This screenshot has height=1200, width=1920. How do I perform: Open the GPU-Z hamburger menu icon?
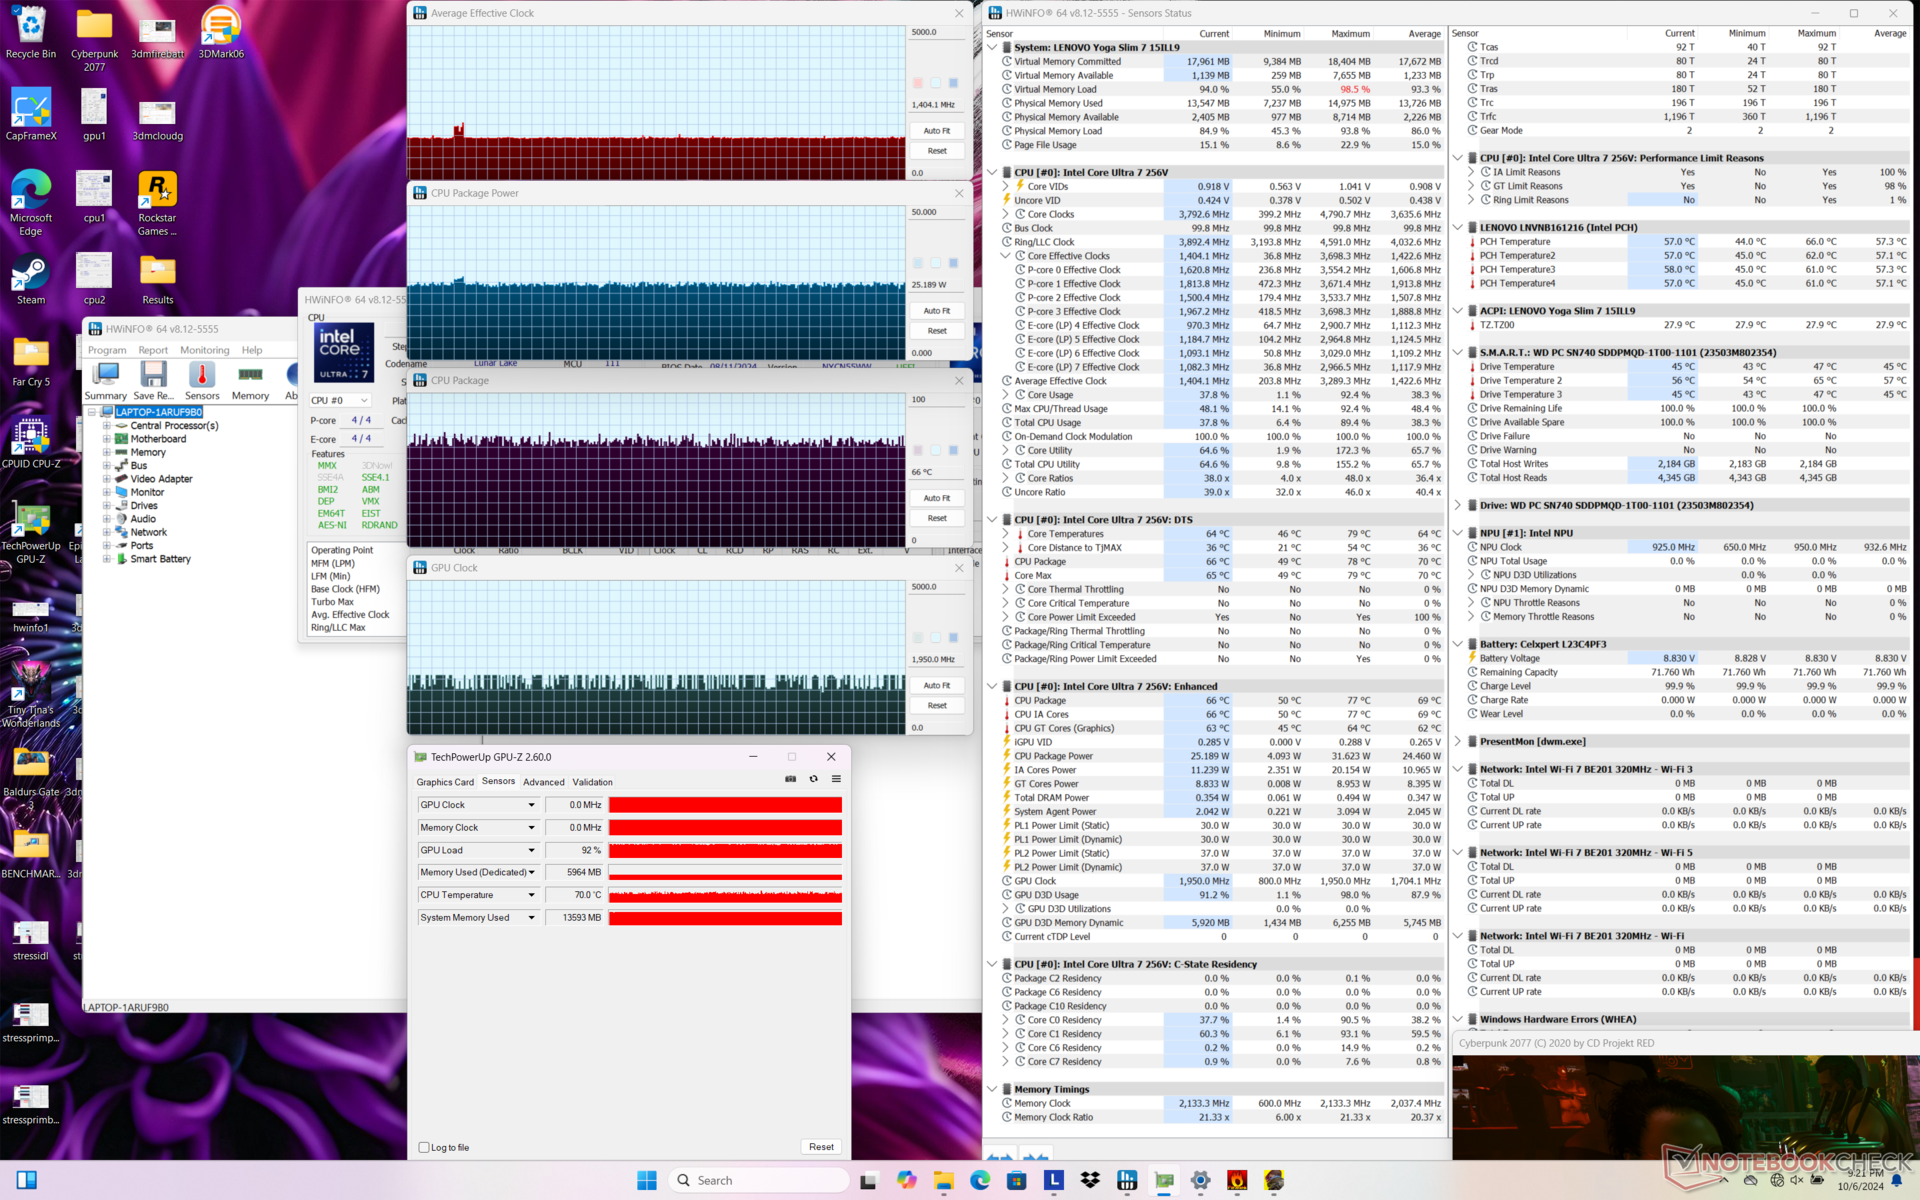point(836,779)
